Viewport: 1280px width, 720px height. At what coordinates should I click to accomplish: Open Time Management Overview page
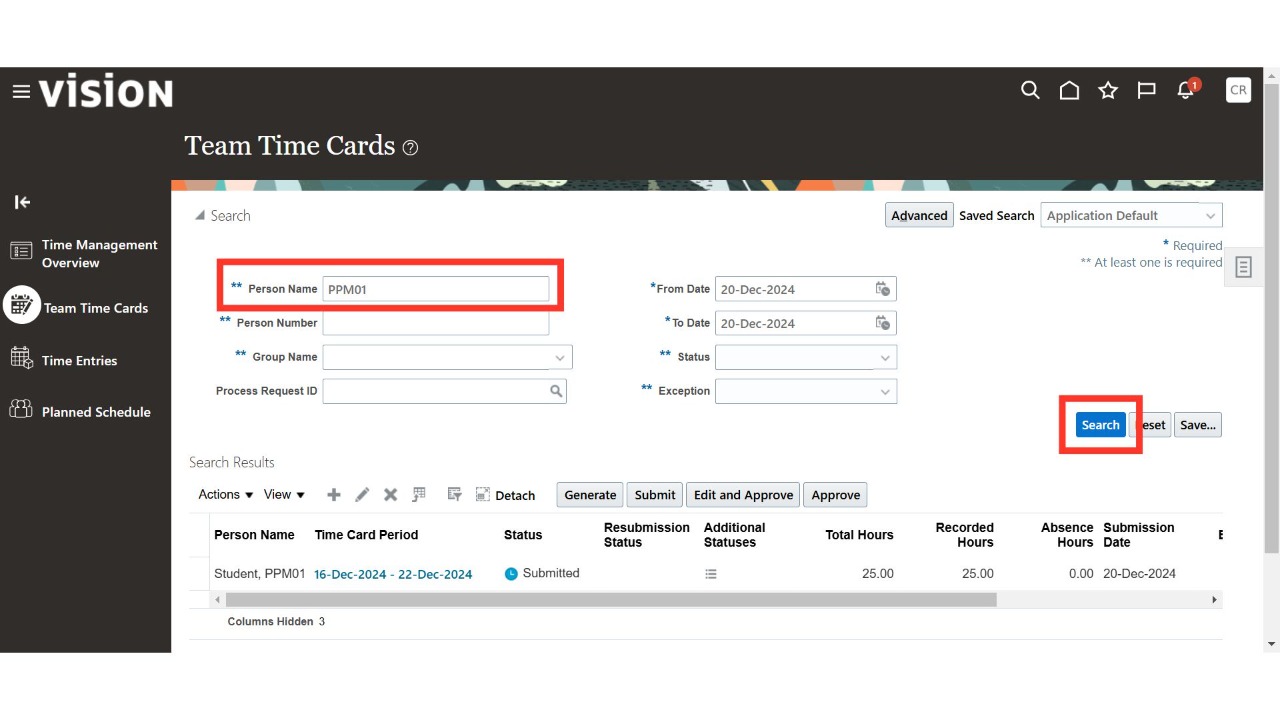(100, 254)
